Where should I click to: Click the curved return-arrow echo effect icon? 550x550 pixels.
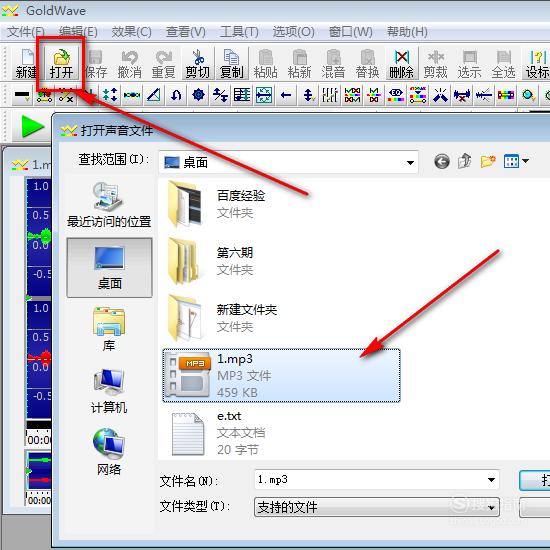[176, 95]
